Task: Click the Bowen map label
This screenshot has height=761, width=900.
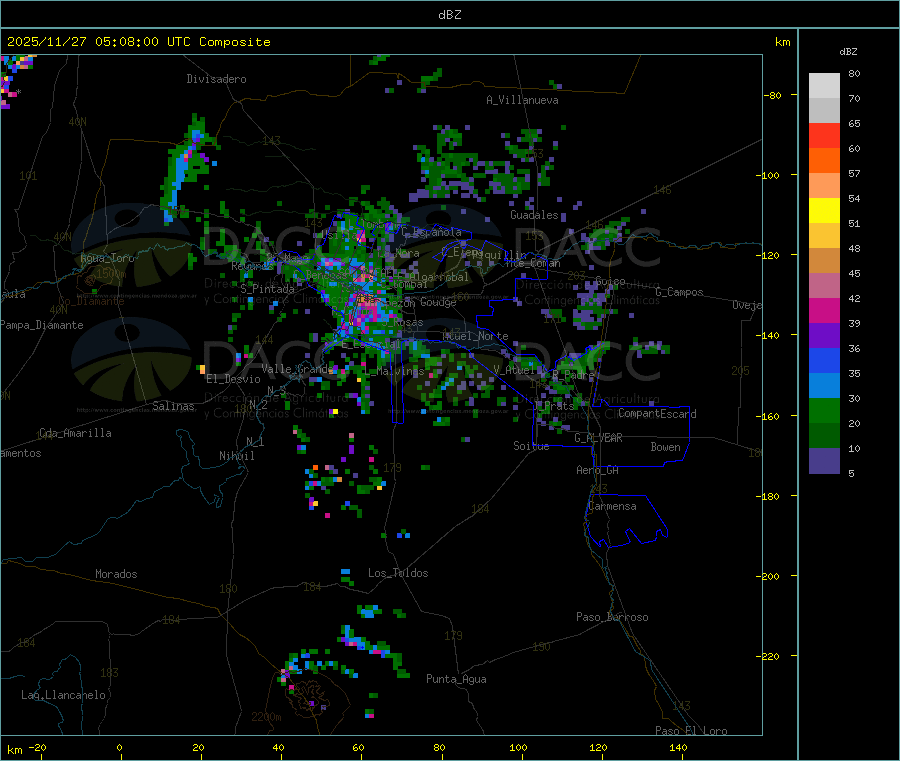Action: (665, 447)
